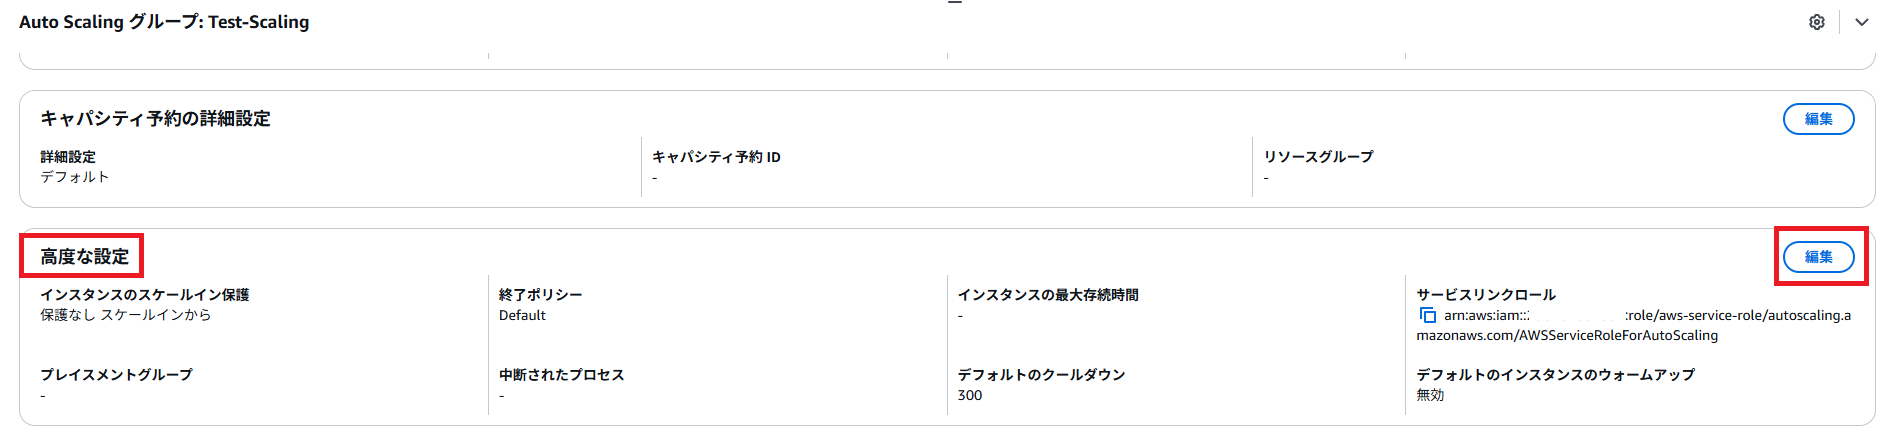Click 編集 for キャパシティ予約の詳細設定

click(1818, 119)
